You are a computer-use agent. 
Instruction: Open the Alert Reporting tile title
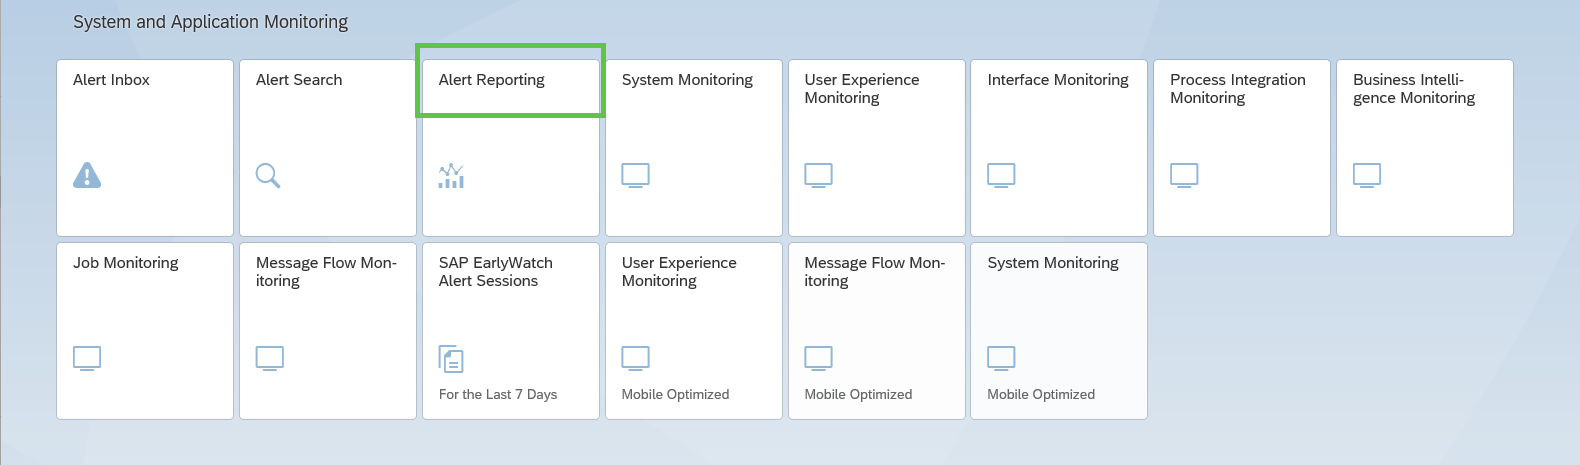coord(491,80)
